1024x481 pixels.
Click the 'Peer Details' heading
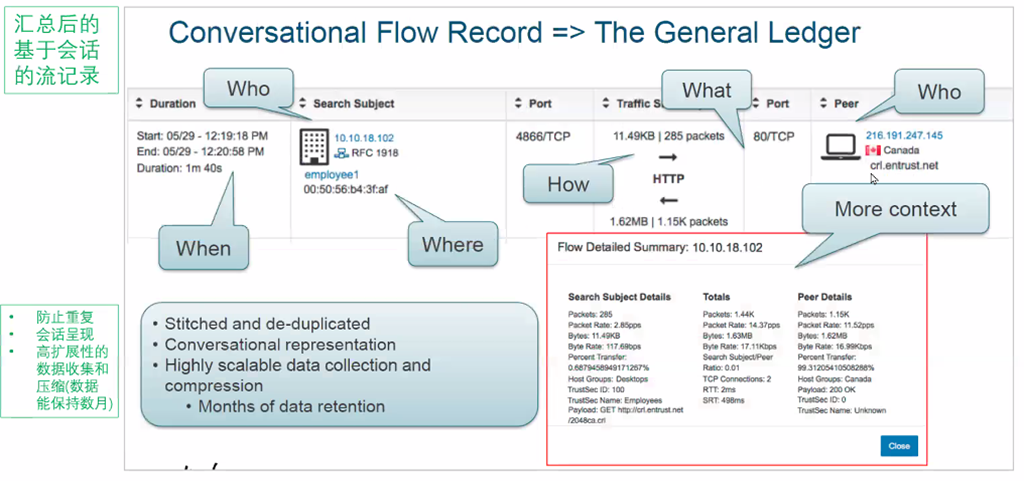825,297
